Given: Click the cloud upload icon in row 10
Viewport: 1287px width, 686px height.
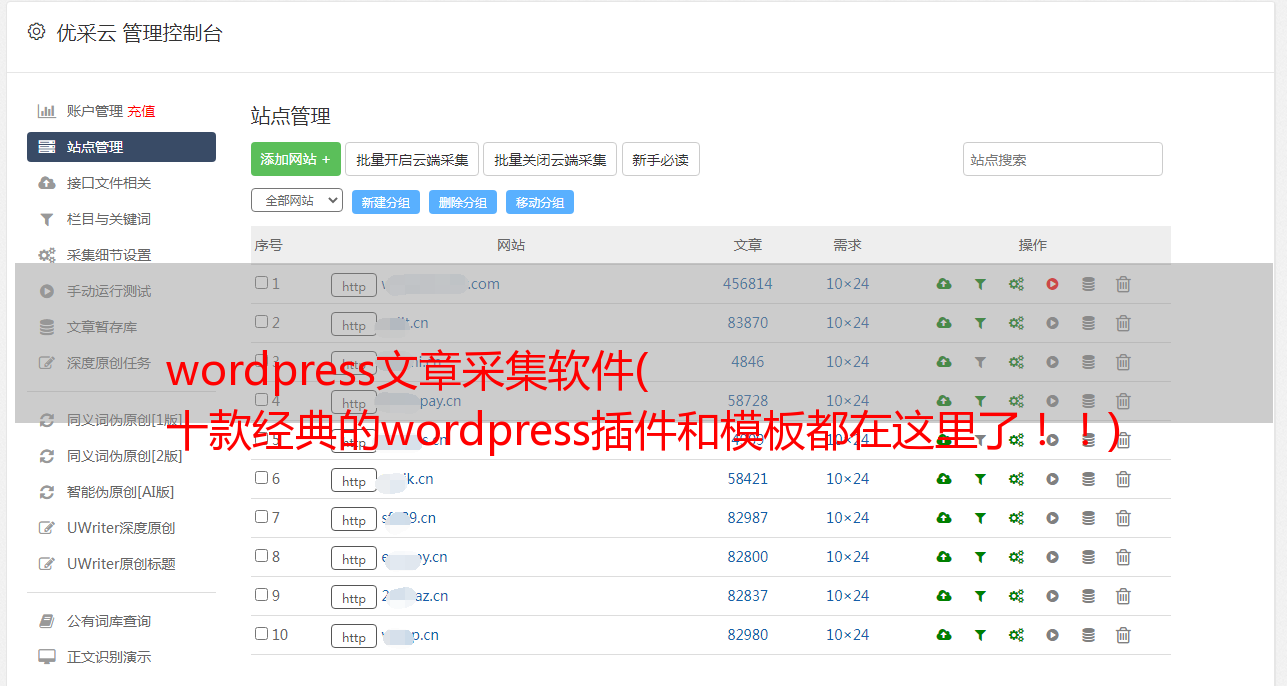Looking at the screenshot, I should (x=944, y=635).
